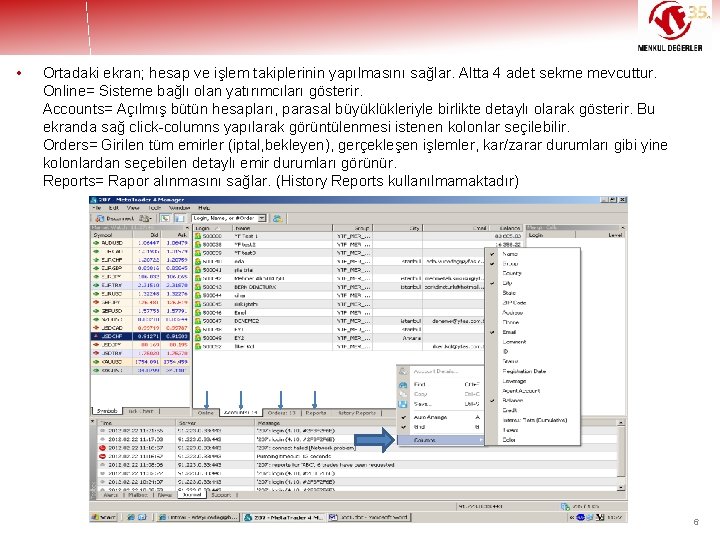The width and height of the screenshot is (720, 540).
Task: Click the journal scrollbar up arrow
Action: pos(621,422)
